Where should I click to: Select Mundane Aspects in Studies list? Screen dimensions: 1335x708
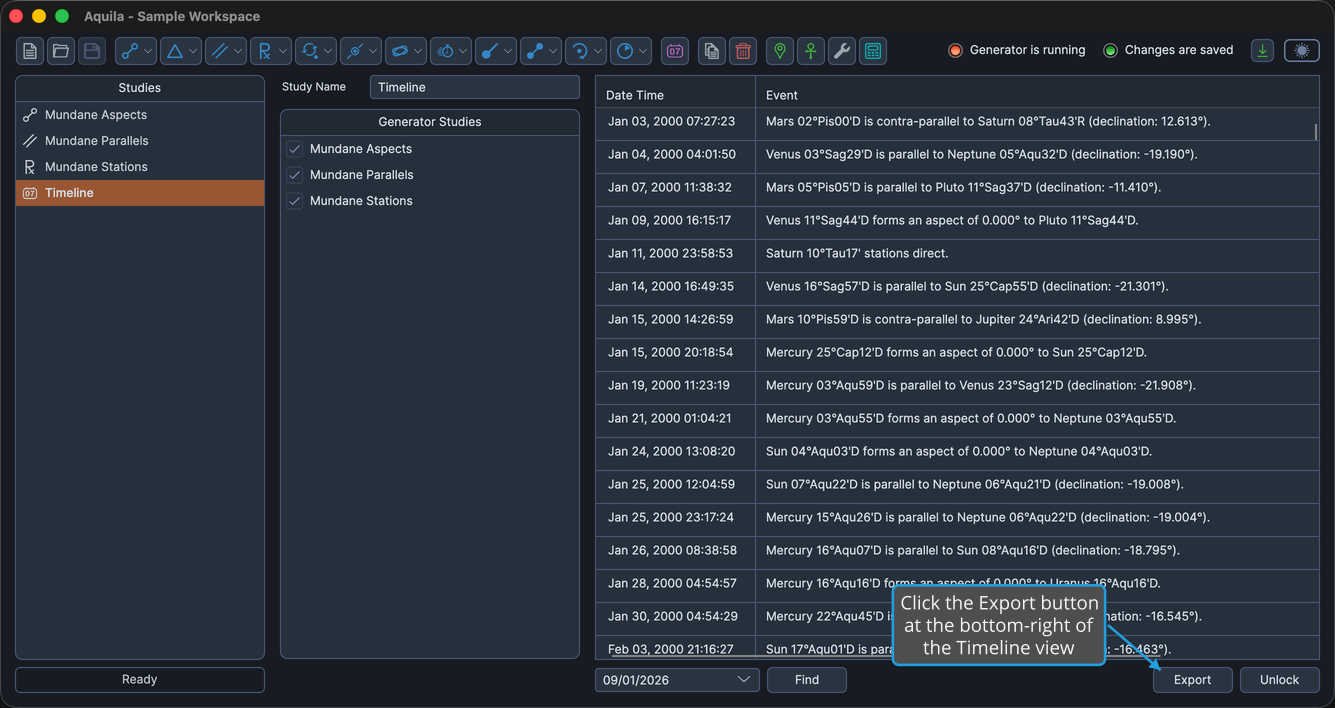(140, 115)
